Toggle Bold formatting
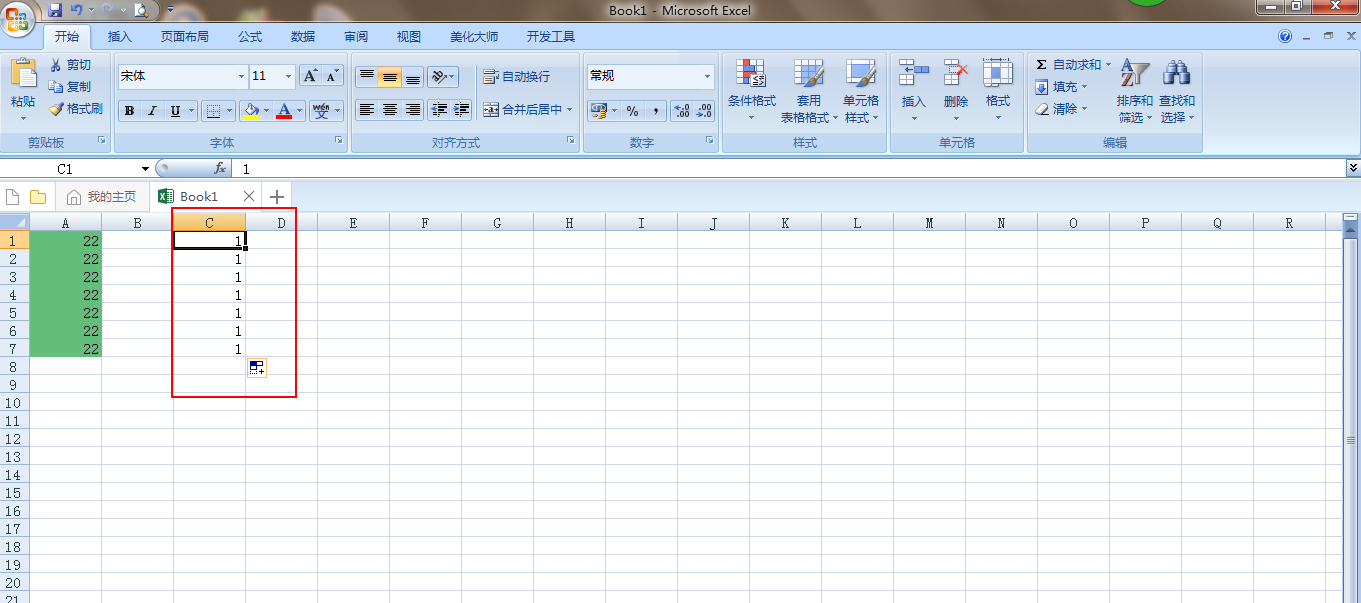 pyautogui.click(x=129, y=111)
